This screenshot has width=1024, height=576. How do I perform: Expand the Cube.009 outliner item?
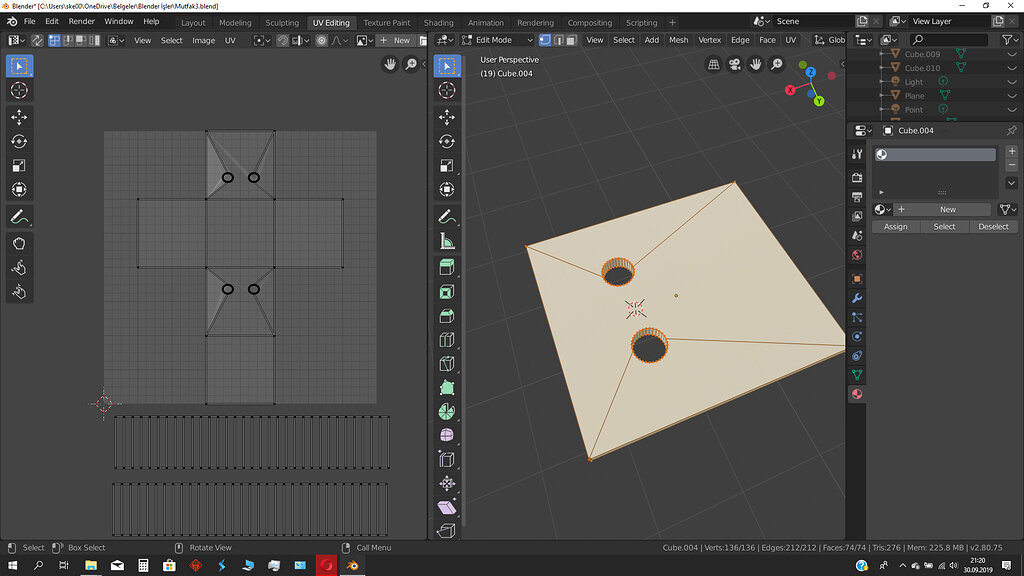tap(883, 54)
